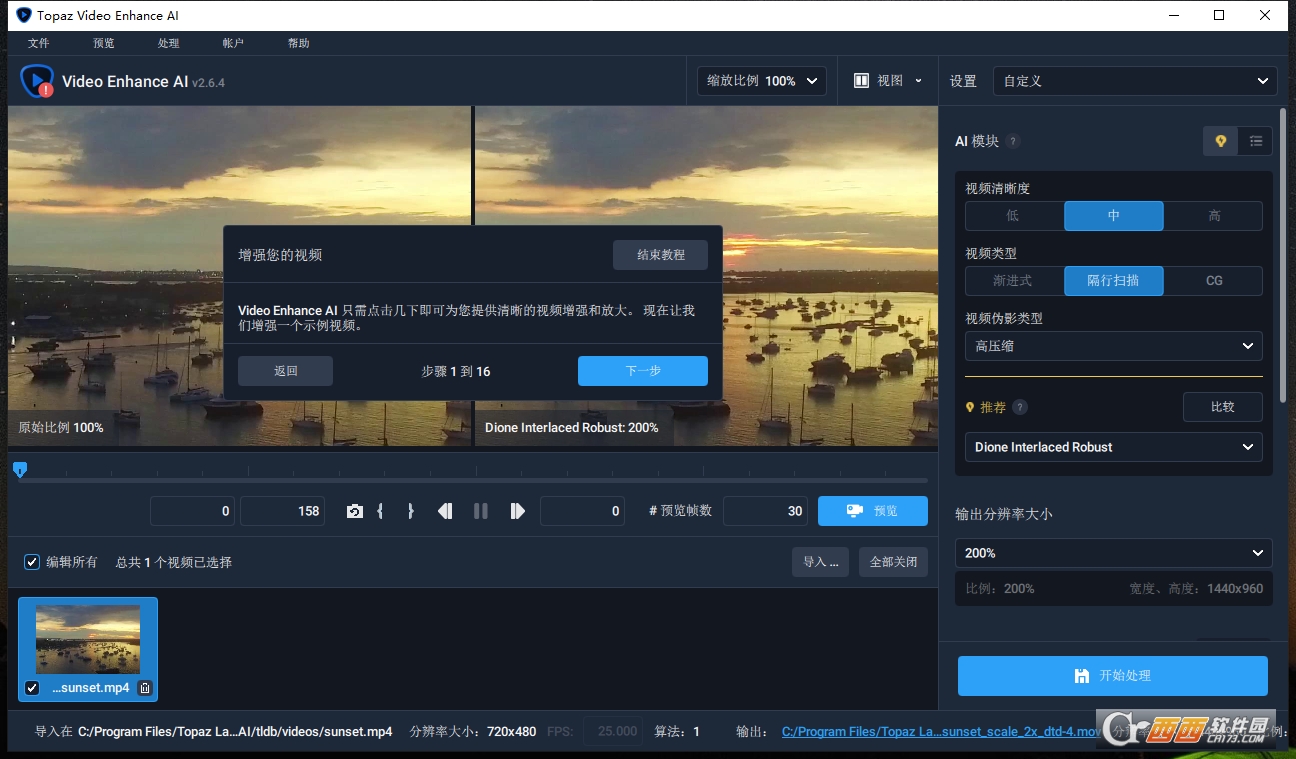The width and height of the screenshot is (1296, 759).
Task: Click the 视图 layout icon
Action: point(861,81)
